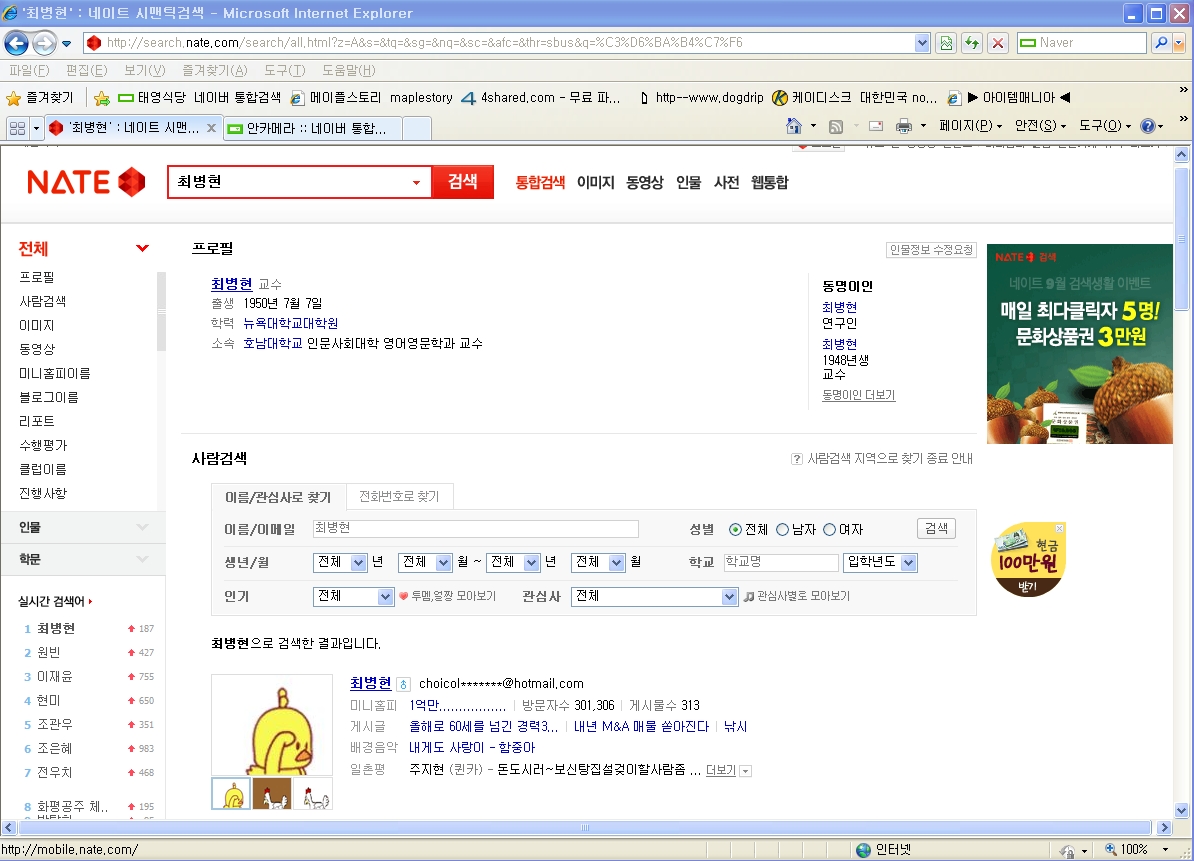This screenshot has height=861, width=1194.
Task: Collapse the 전체 sidebar section arrow
Action: point(142,248)
